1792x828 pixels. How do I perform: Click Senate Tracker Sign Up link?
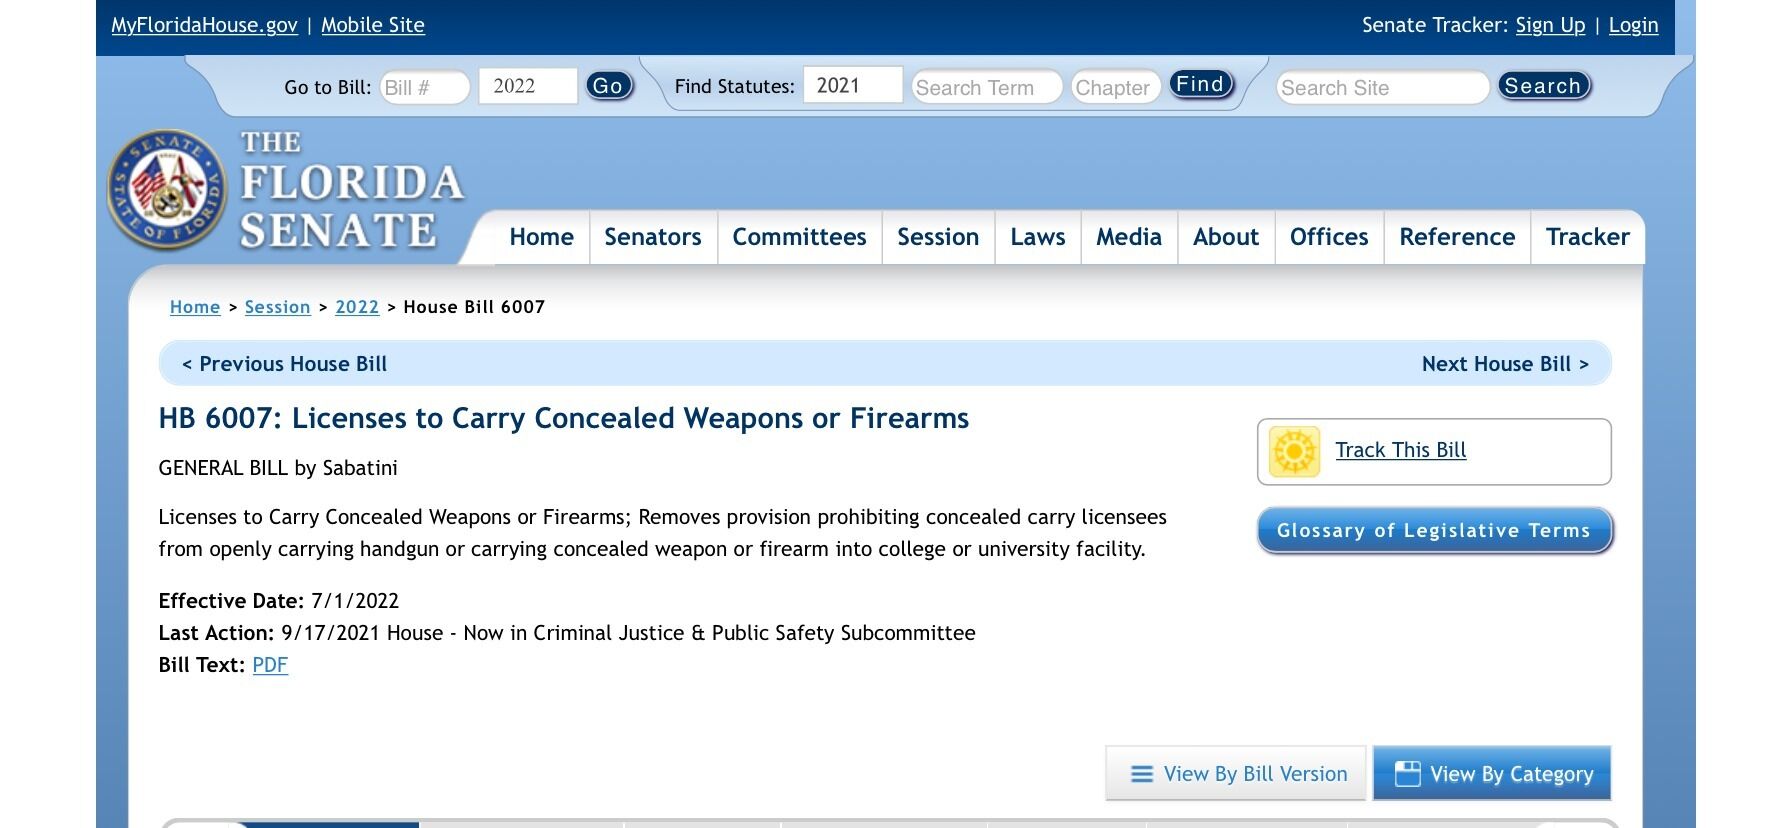[x=1550, y=25]
